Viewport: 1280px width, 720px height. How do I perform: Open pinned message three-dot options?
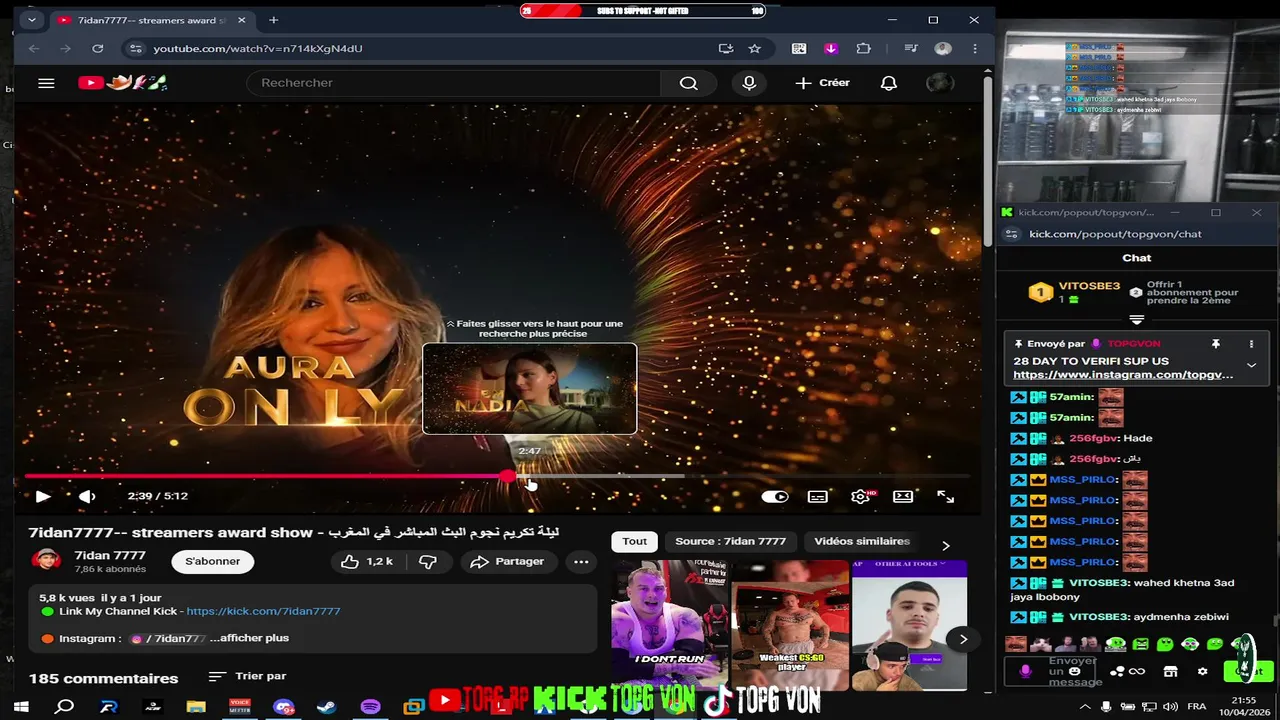[1251, 344]
